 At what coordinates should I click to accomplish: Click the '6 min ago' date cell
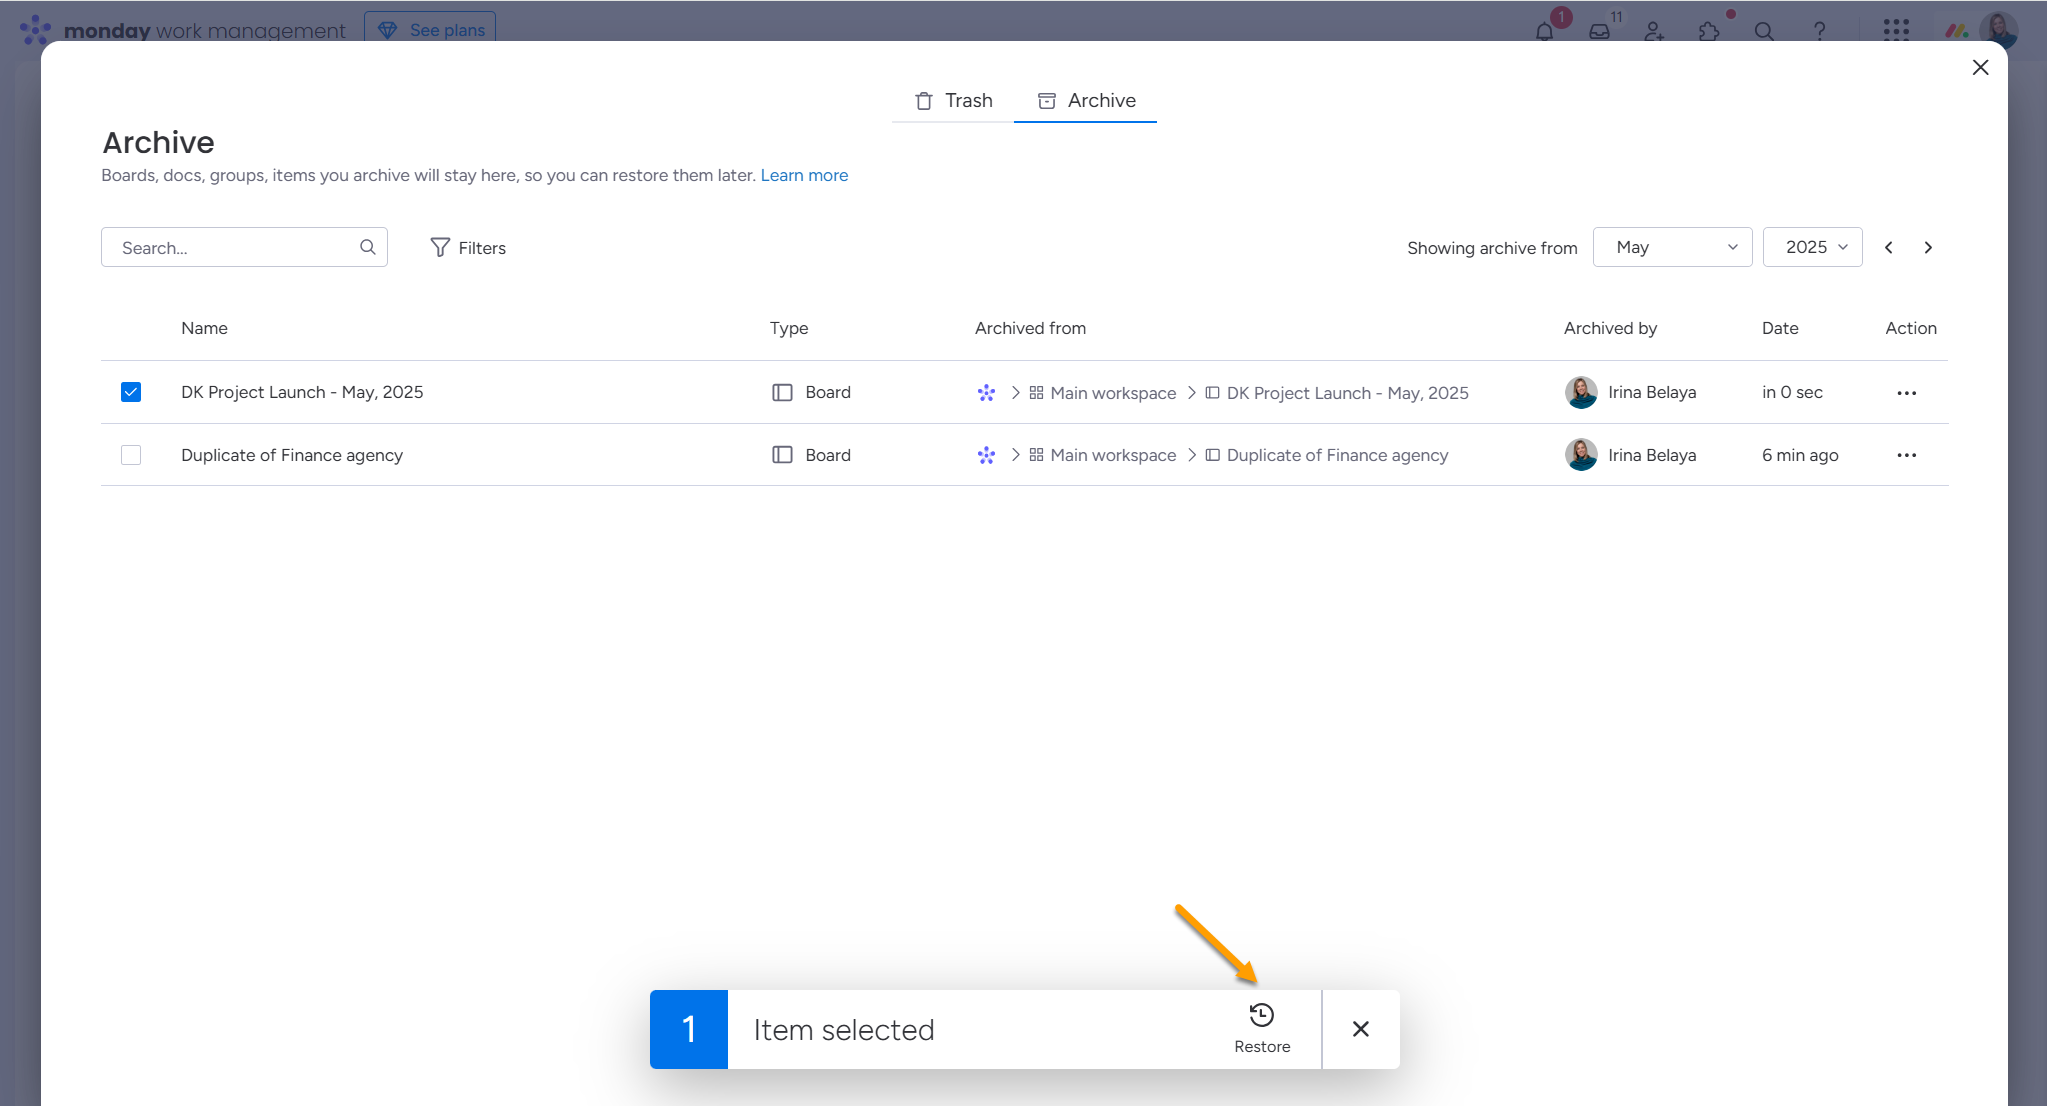coord(1800,455)
